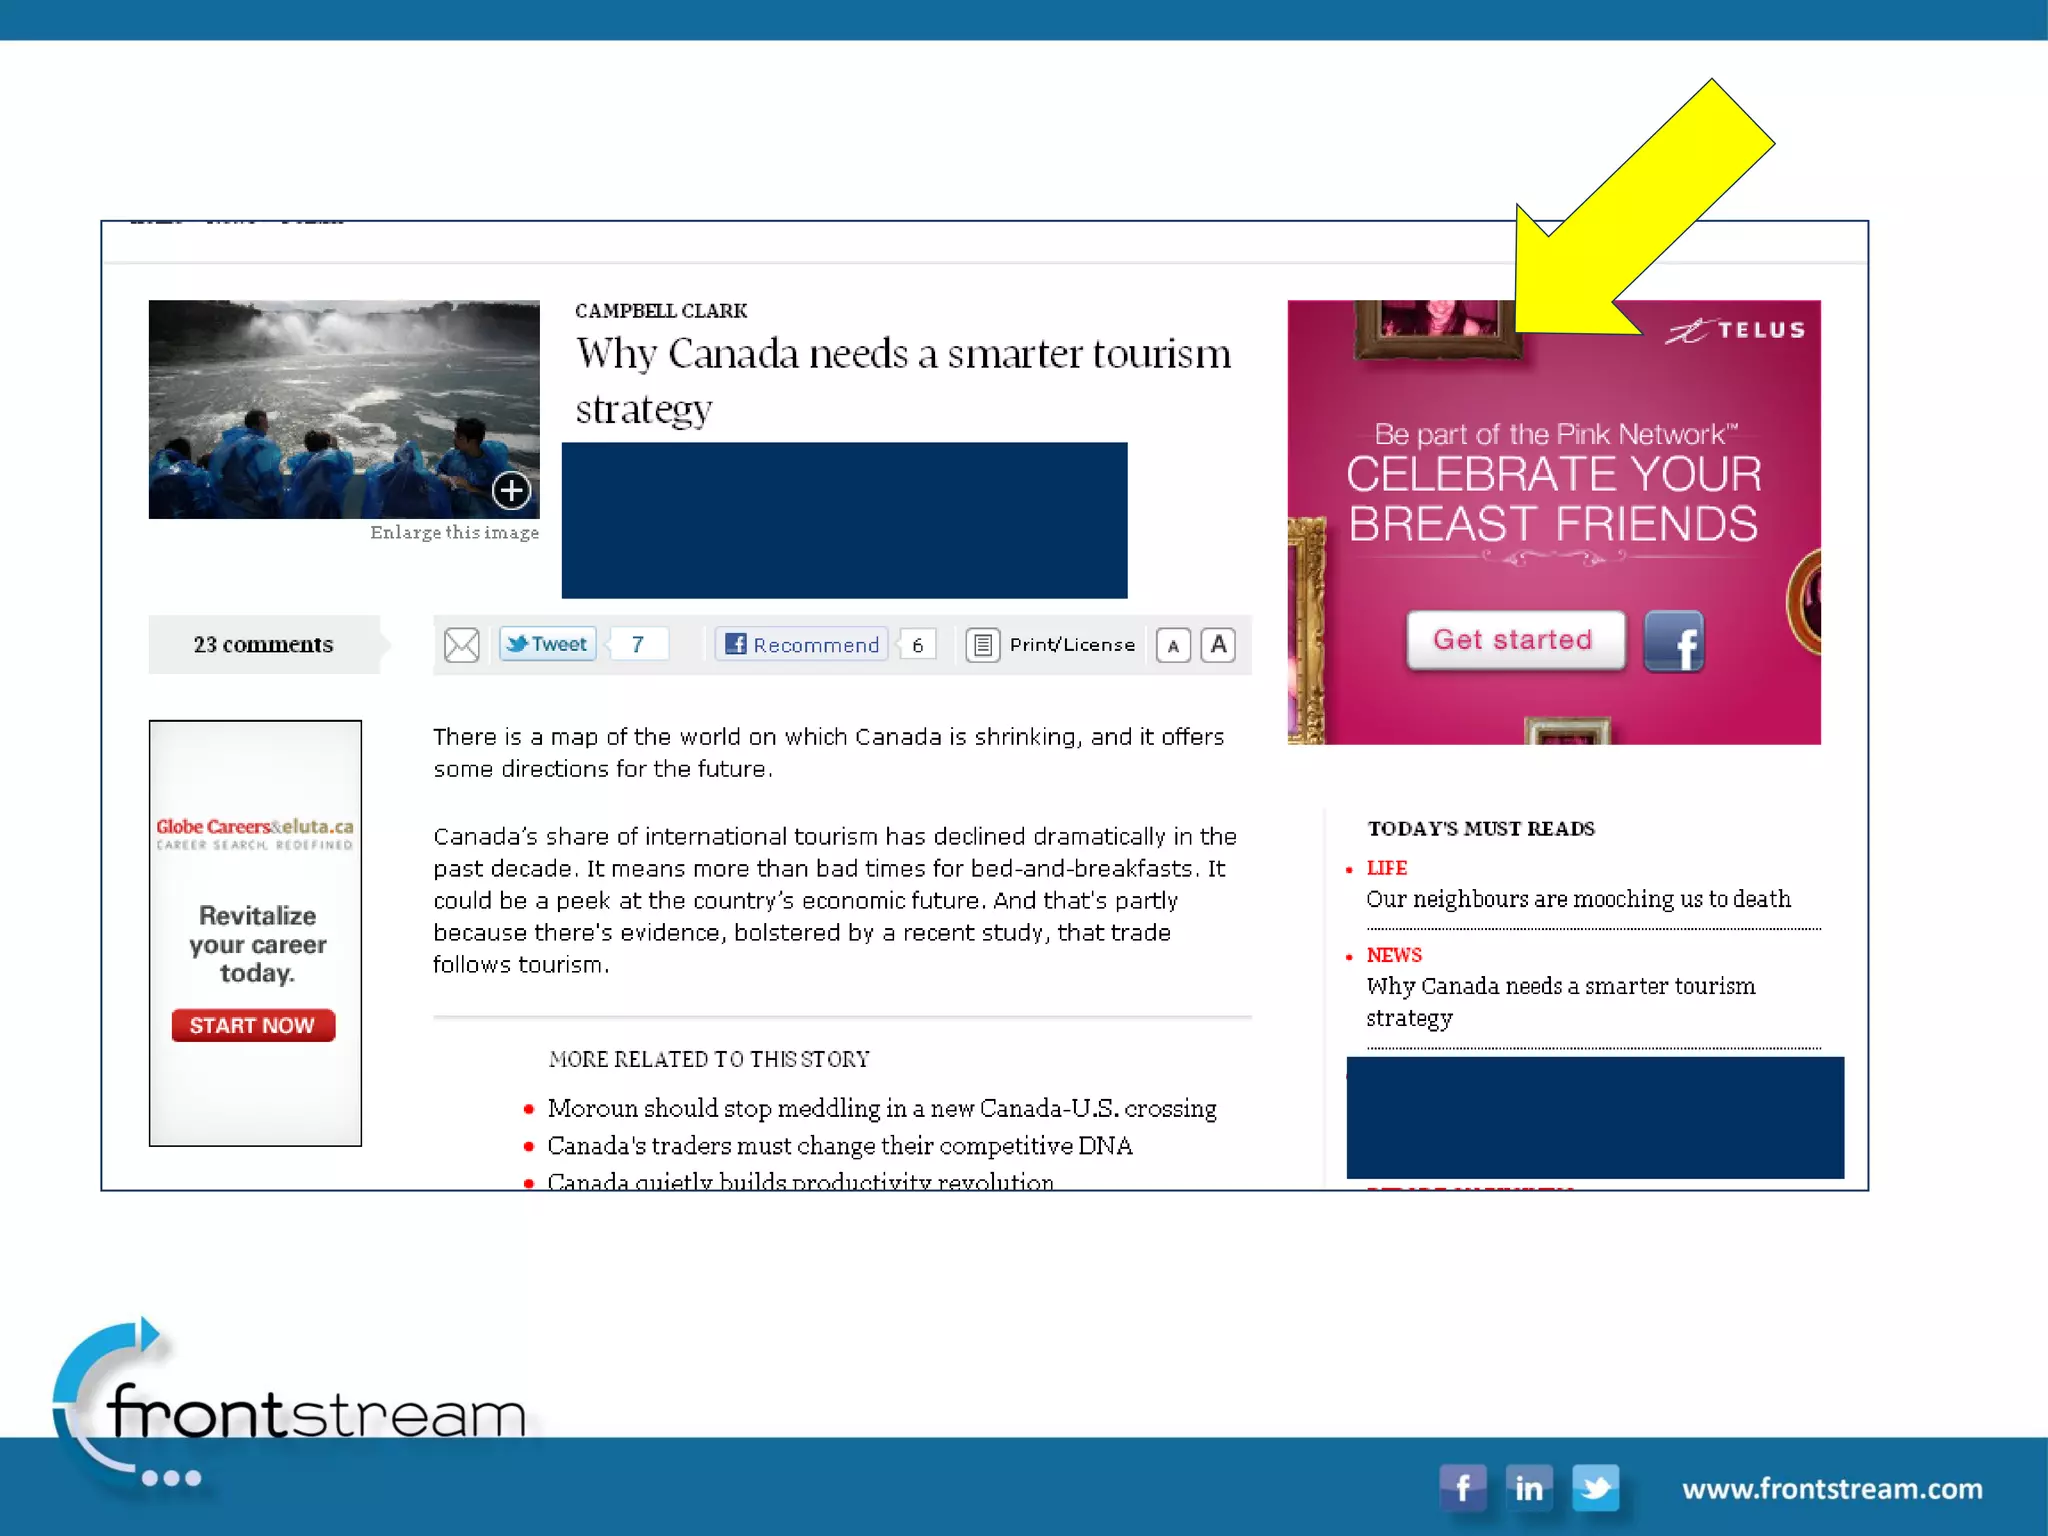The height and width of the screenshot is (1536, 2048).
Task: Open Moroun should stop meddling link
Action: [x=881, y=1109]
